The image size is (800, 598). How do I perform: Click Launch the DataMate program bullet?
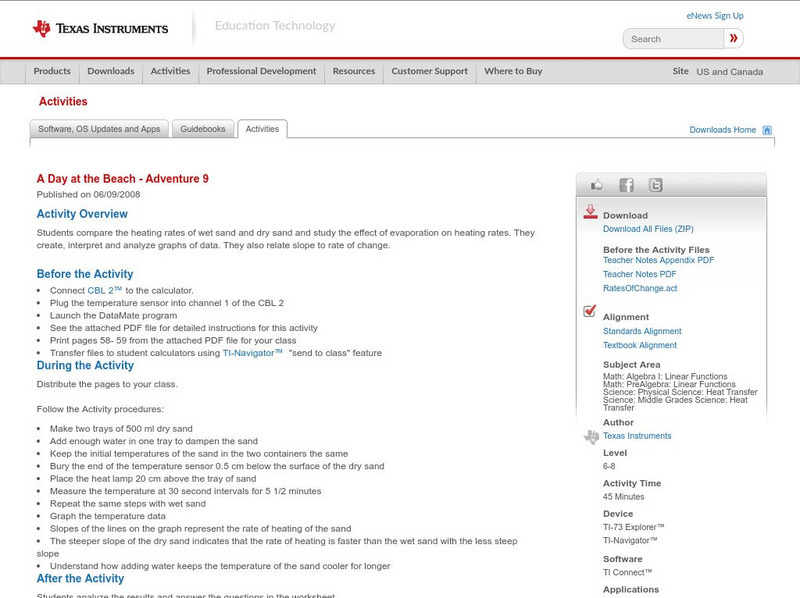click(x=113, y=316)
